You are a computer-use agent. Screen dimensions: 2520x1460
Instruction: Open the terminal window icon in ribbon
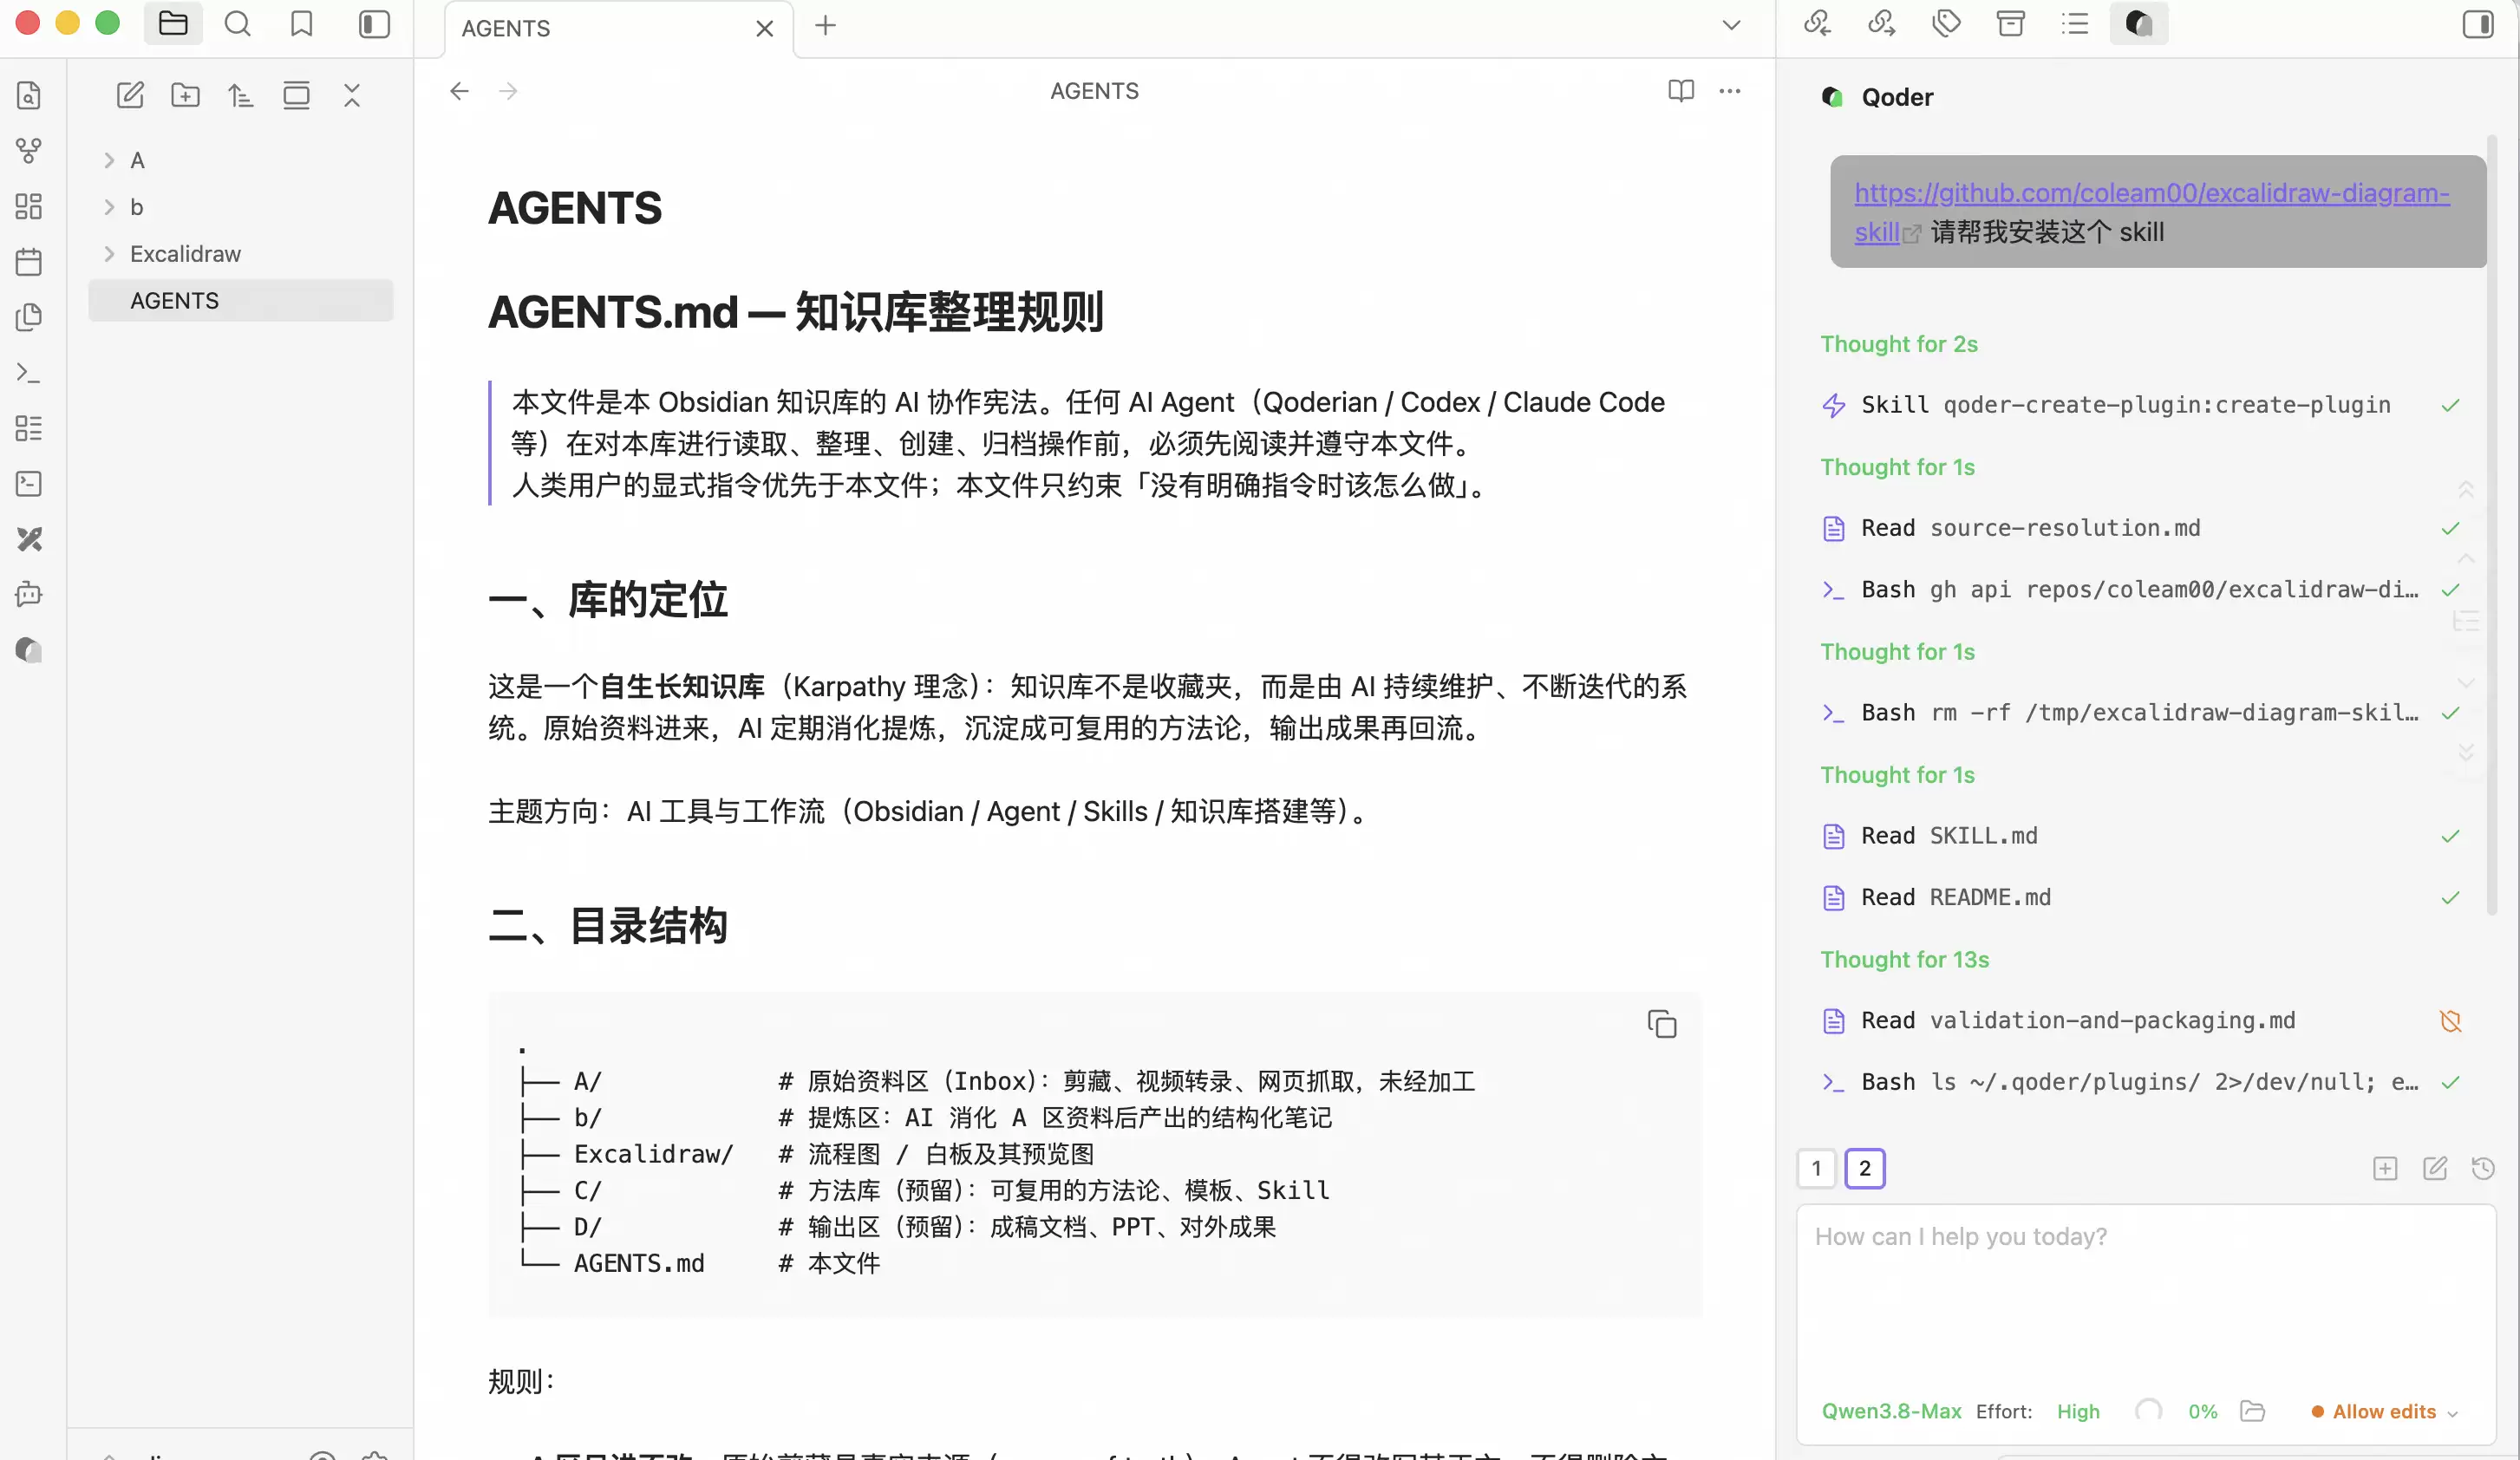pos(29,484)
